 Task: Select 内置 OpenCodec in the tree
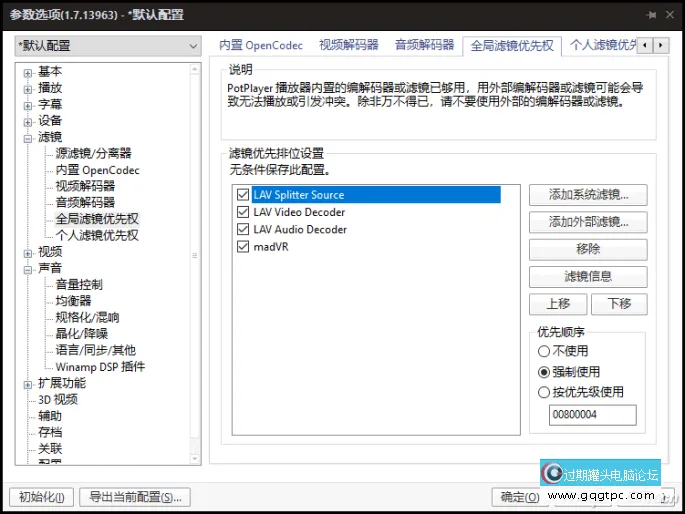97,170
